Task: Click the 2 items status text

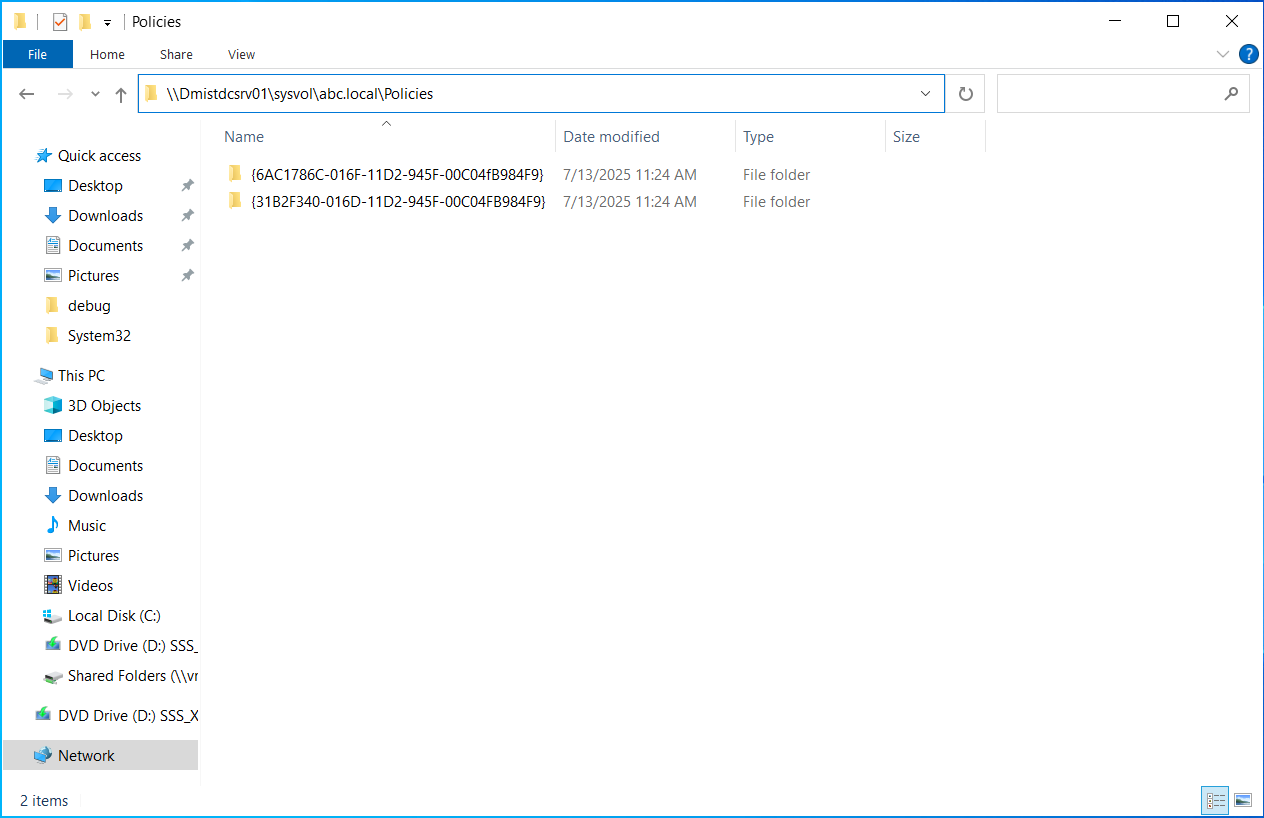Action: coord(44,801)
